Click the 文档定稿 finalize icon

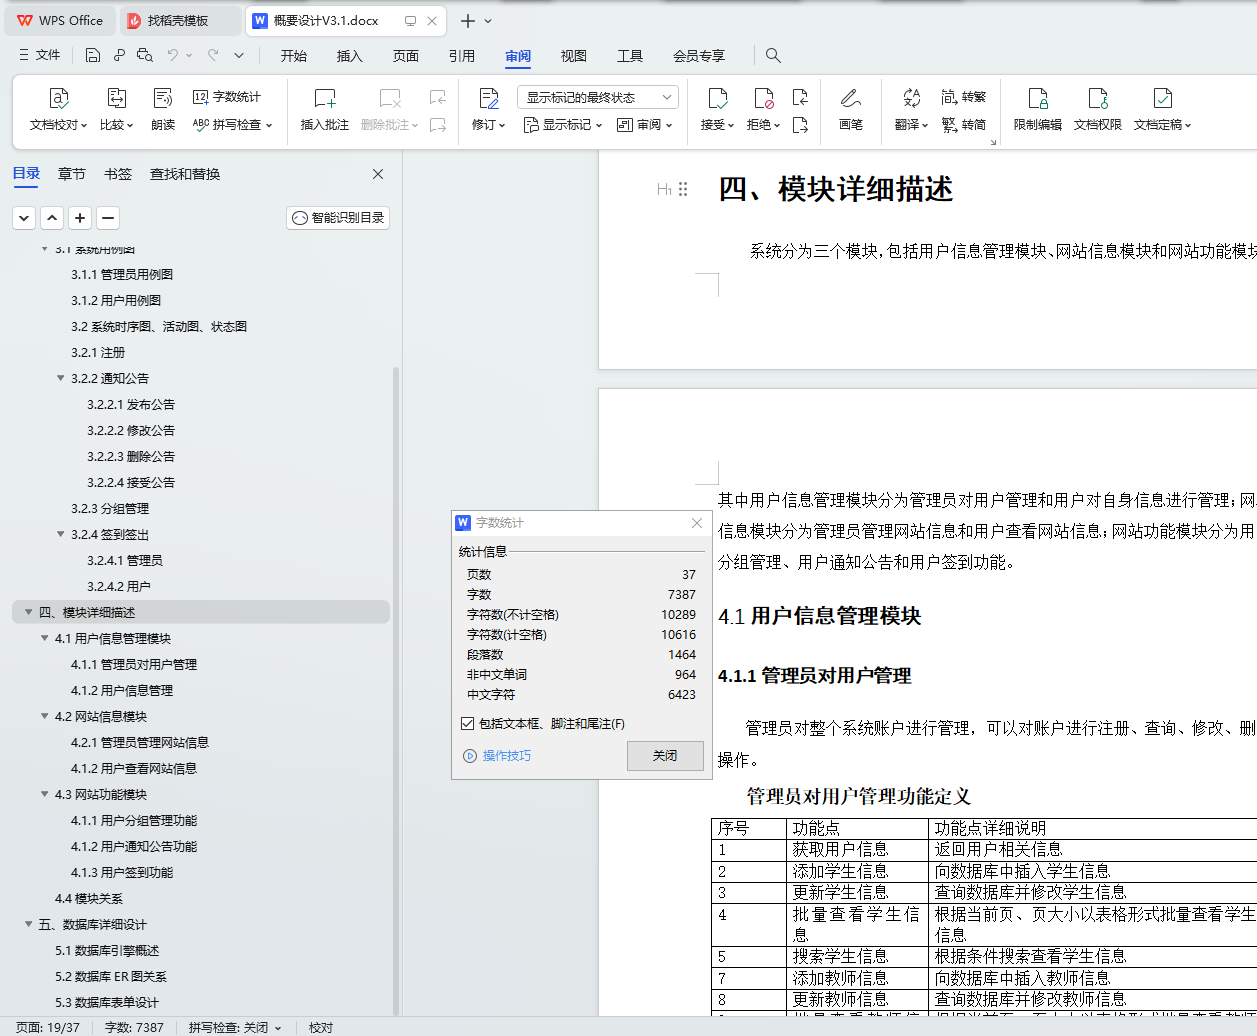coord(1162,98)
